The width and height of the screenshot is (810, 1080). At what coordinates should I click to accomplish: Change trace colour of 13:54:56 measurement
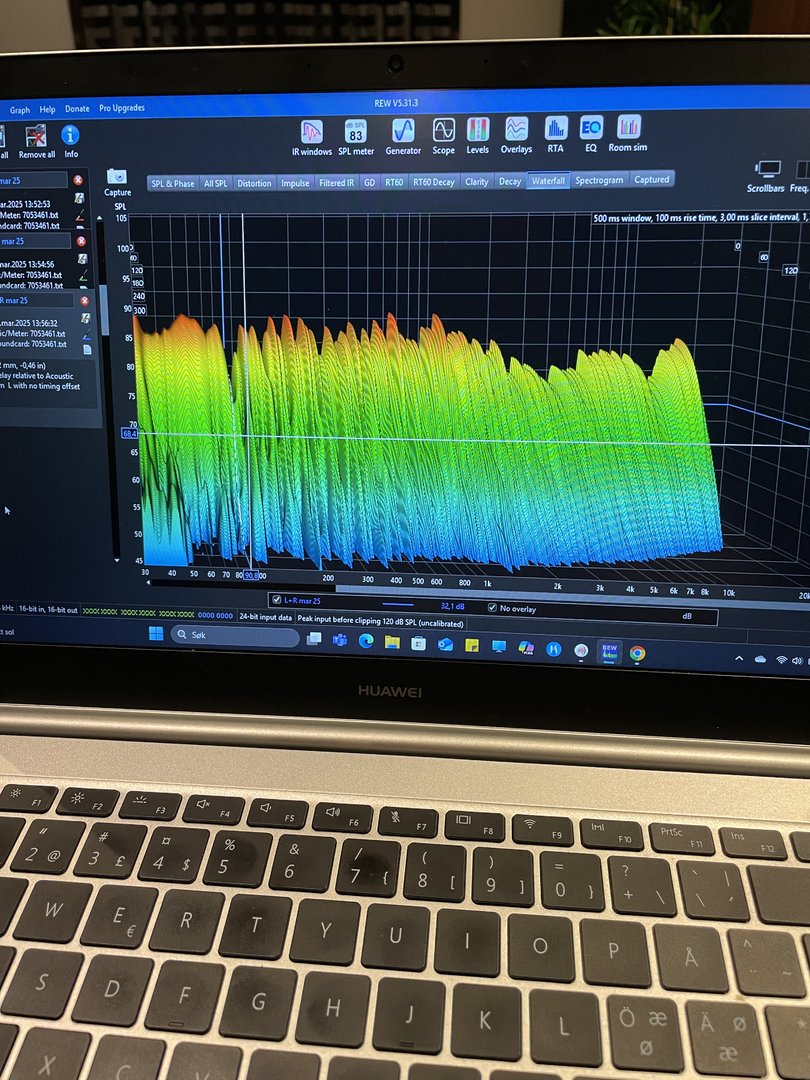[x=83, y=276]
